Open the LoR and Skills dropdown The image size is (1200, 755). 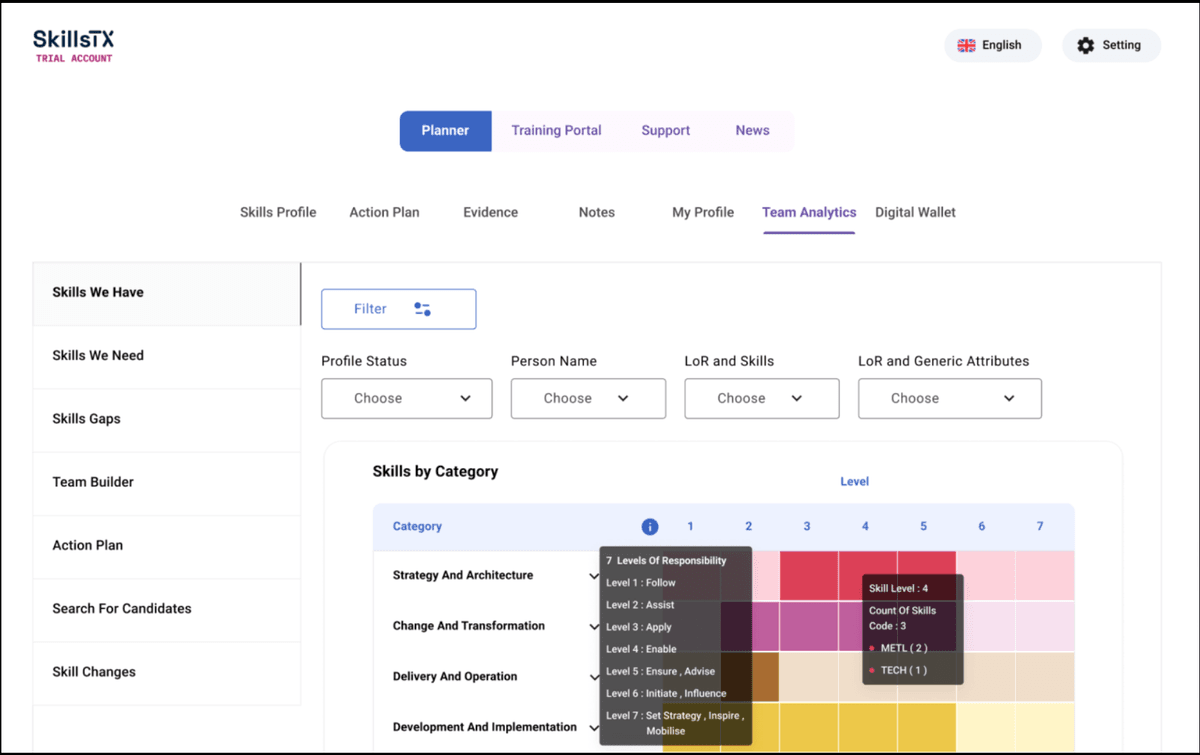coord(761,398)
